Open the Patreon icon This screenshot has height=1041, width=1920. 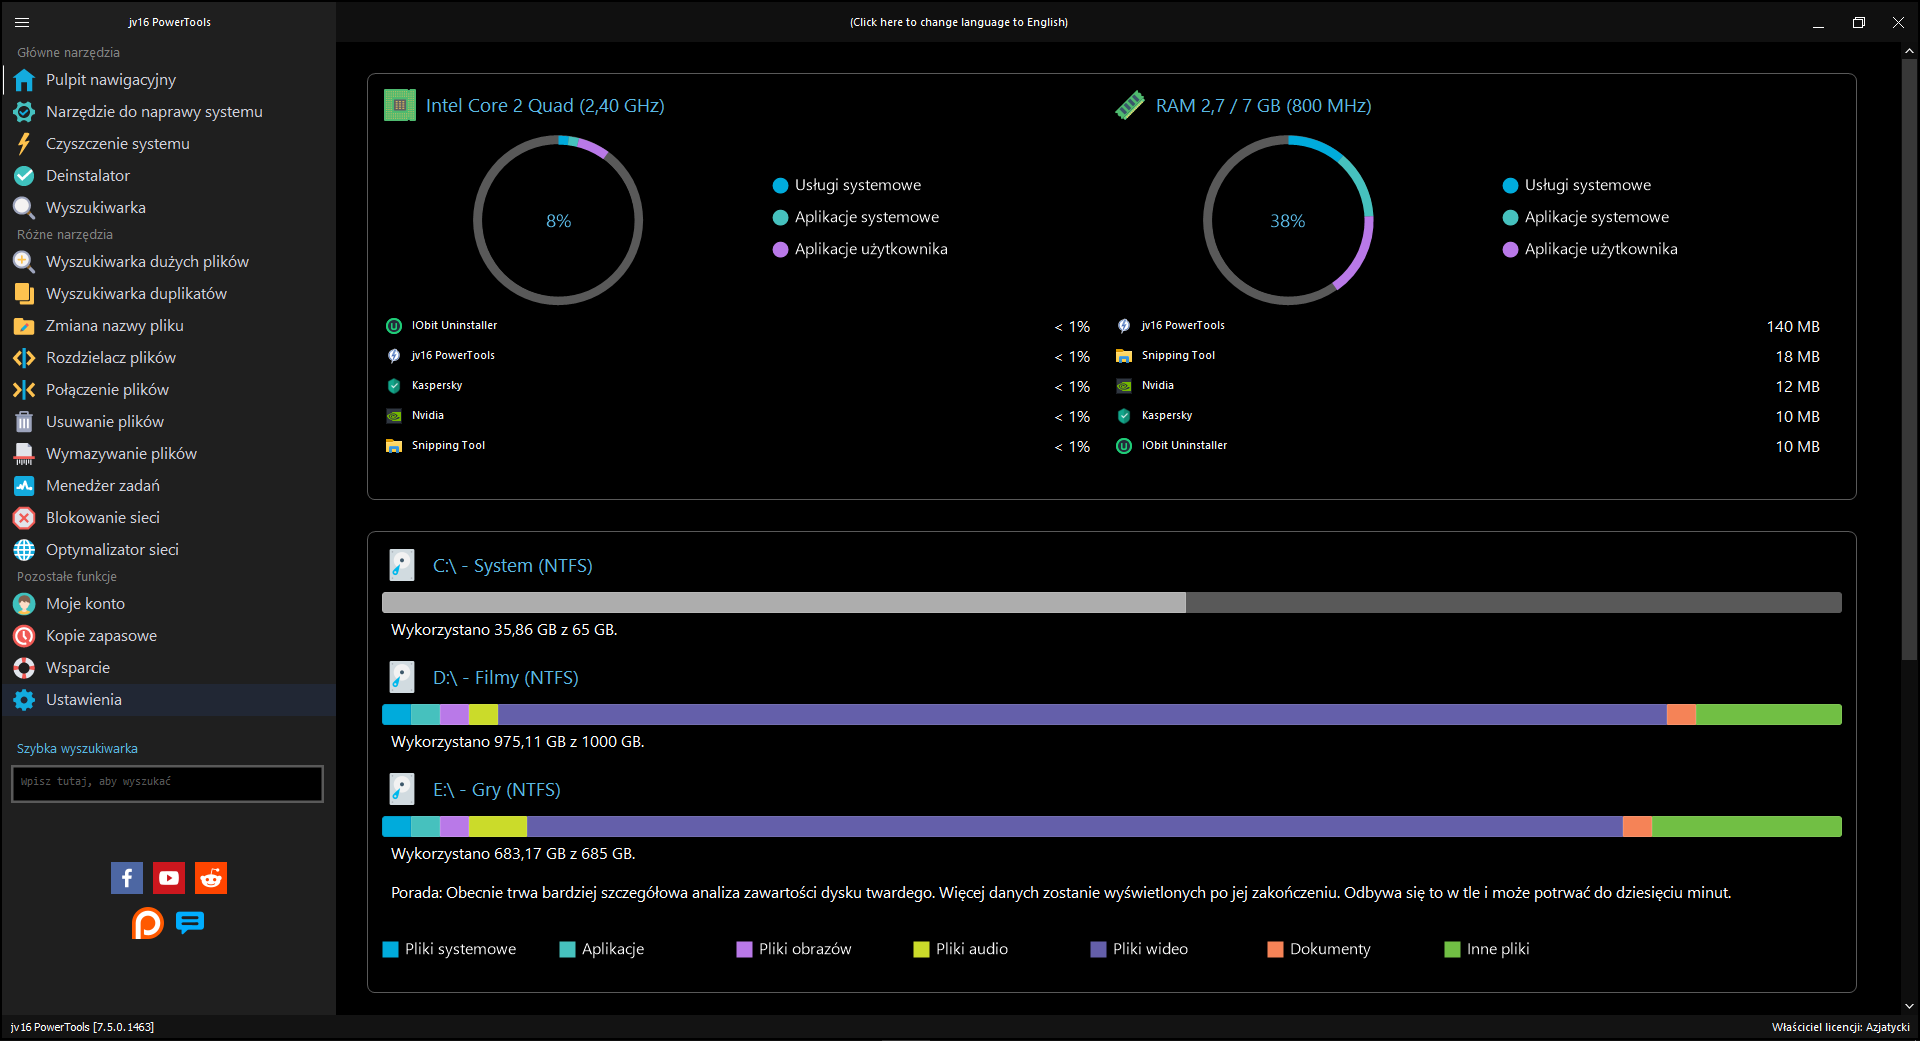click(148, 922)
